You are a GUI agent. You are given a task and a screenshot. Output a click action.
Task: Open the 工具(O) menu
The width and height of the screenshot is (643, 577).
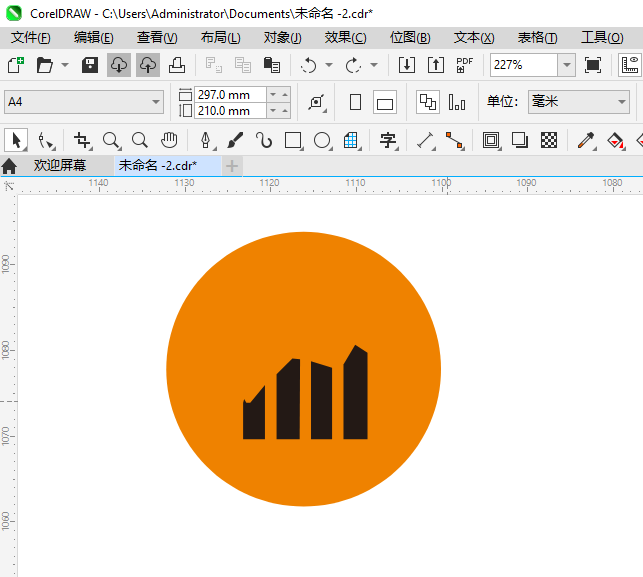pyautogui.click(x=602, y=38)
